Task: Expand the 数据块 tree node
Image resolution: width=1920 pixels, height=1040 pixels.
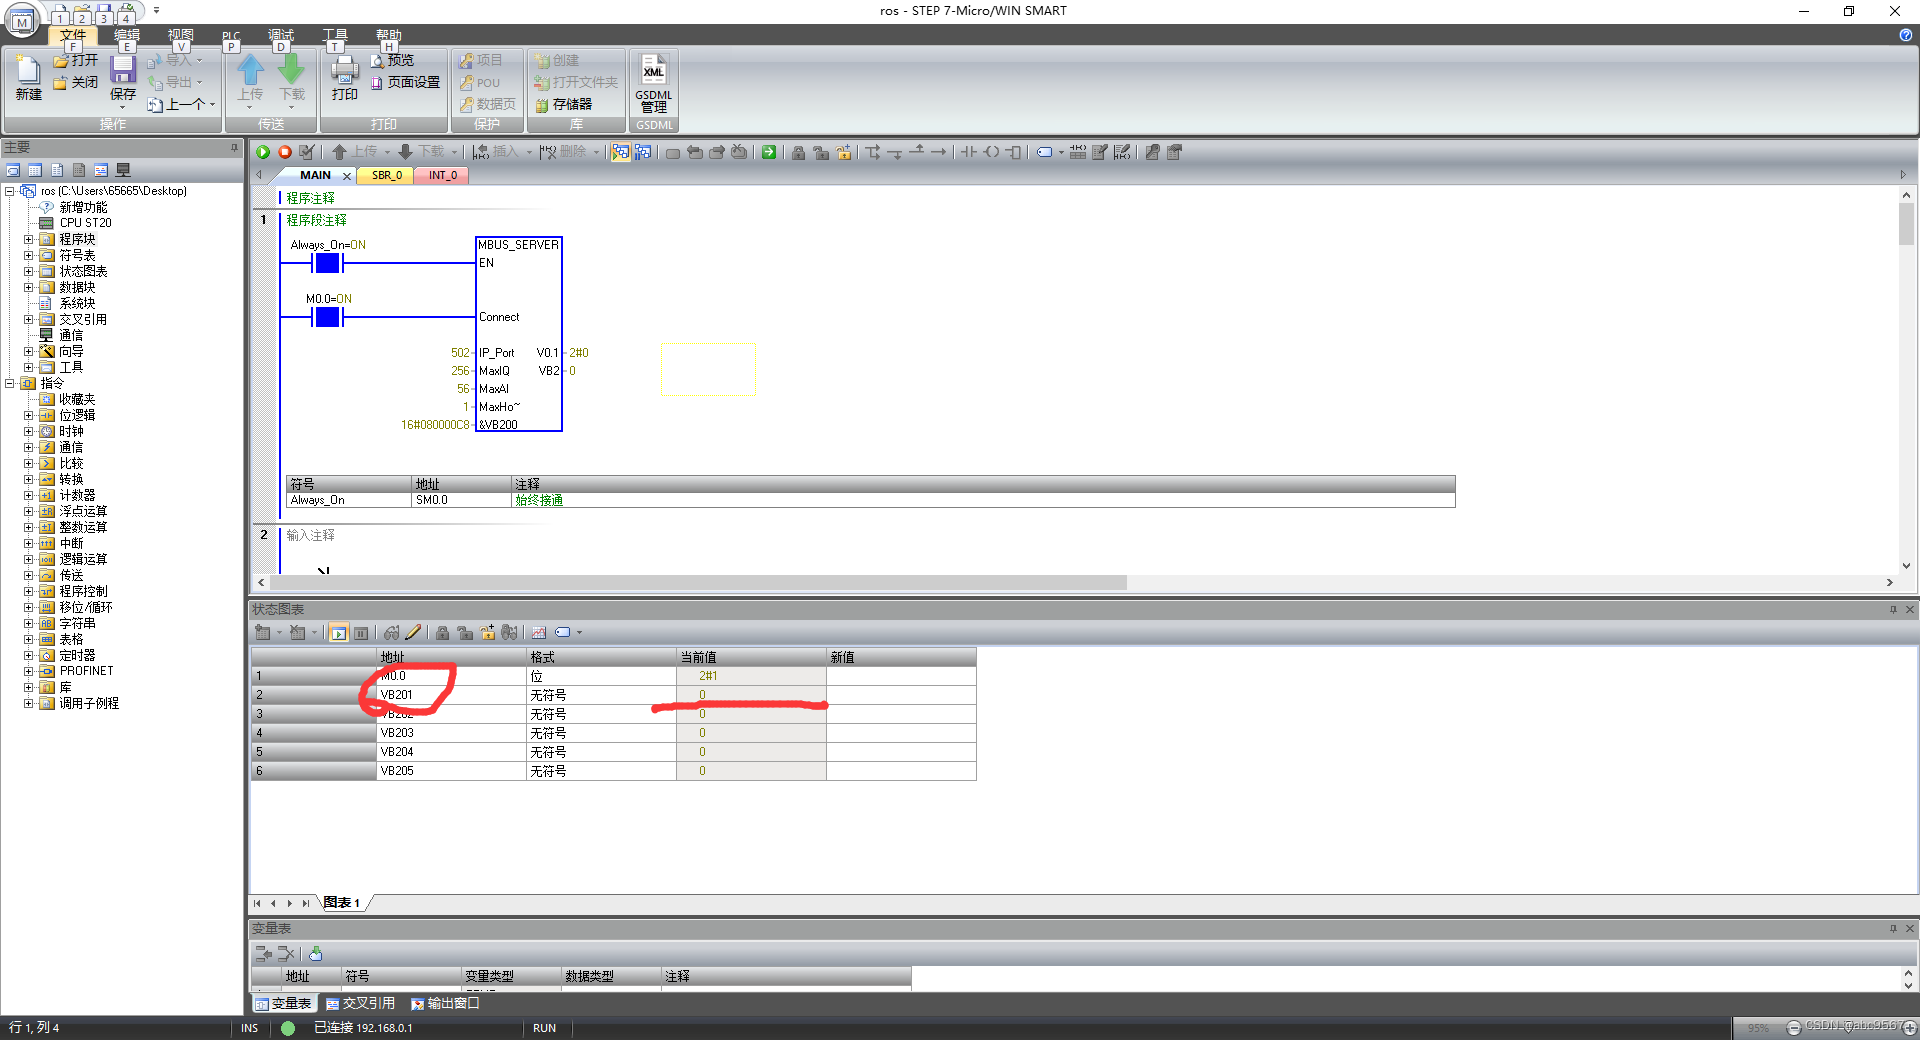Action: click(x=29, y=287)
